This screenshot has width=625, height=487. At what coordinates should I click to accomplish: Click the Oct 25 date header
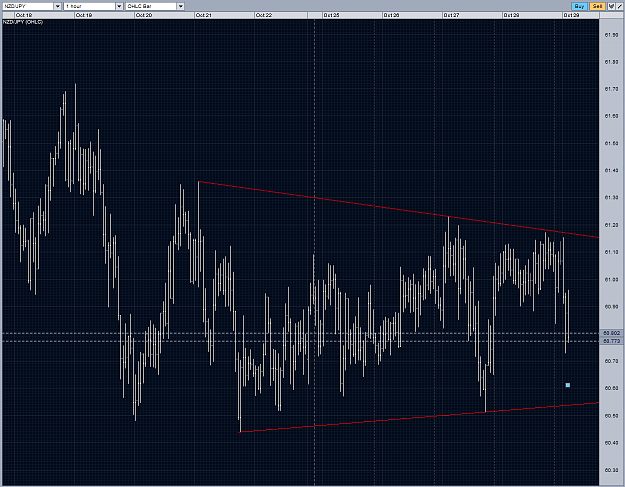point(352,15)
